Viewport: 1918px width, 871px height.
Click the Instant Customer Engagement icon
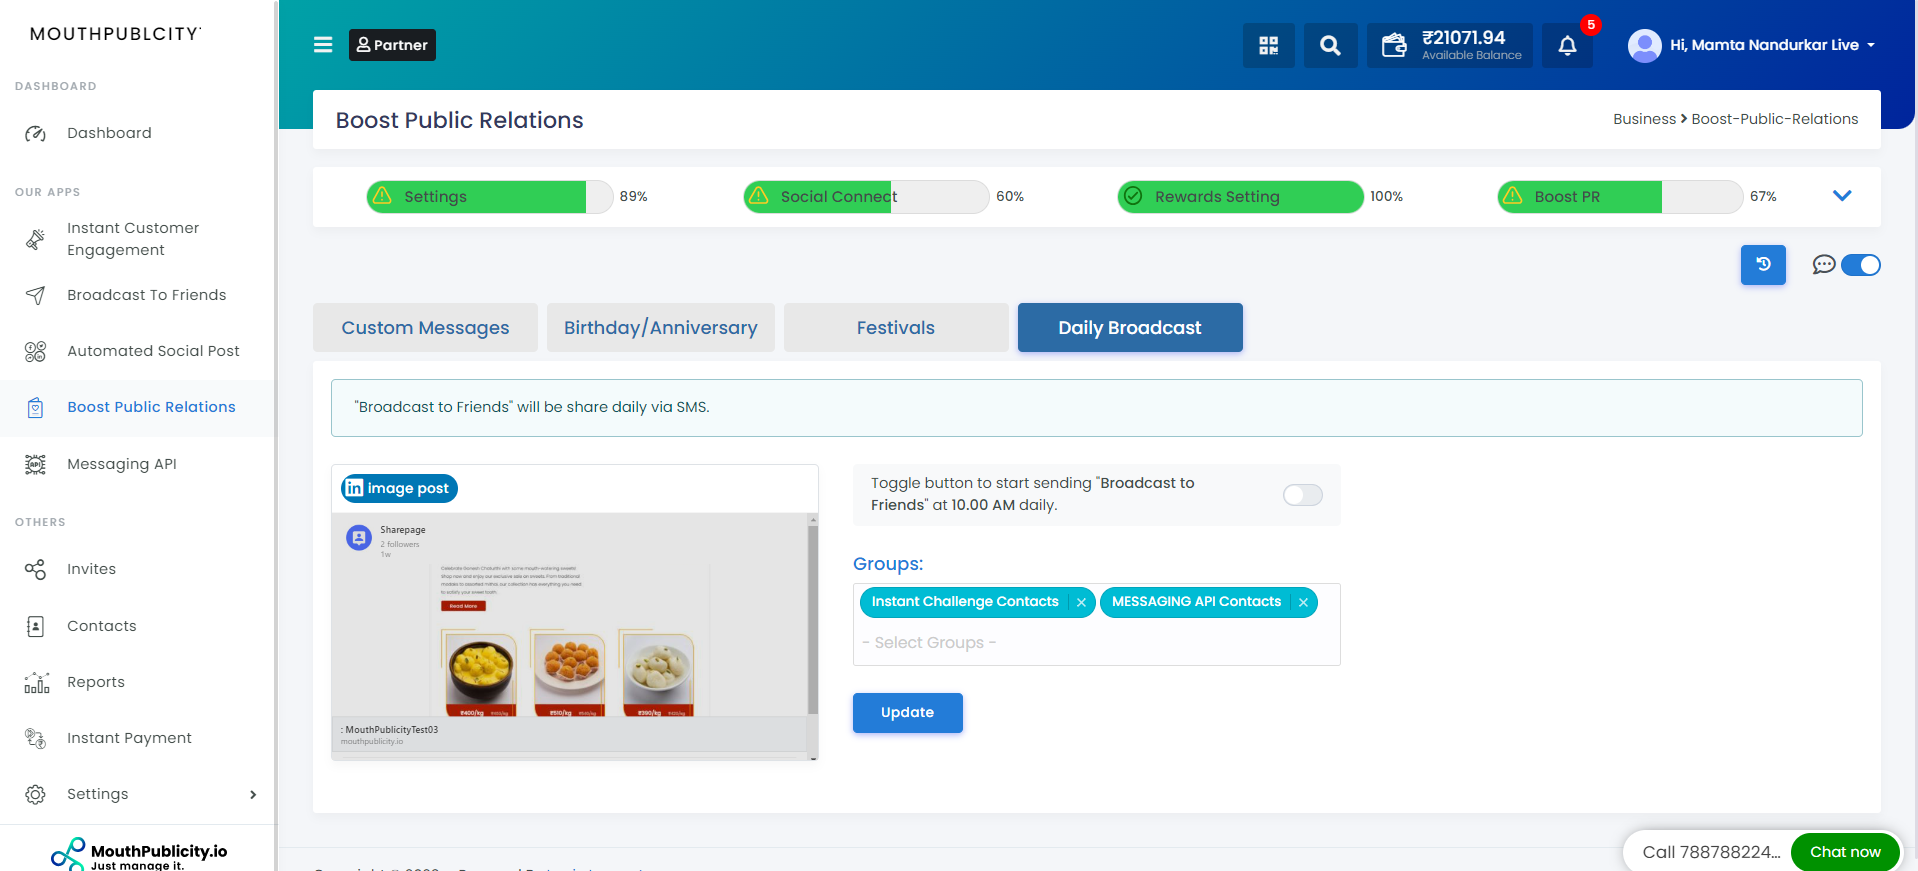coord(35,239)
